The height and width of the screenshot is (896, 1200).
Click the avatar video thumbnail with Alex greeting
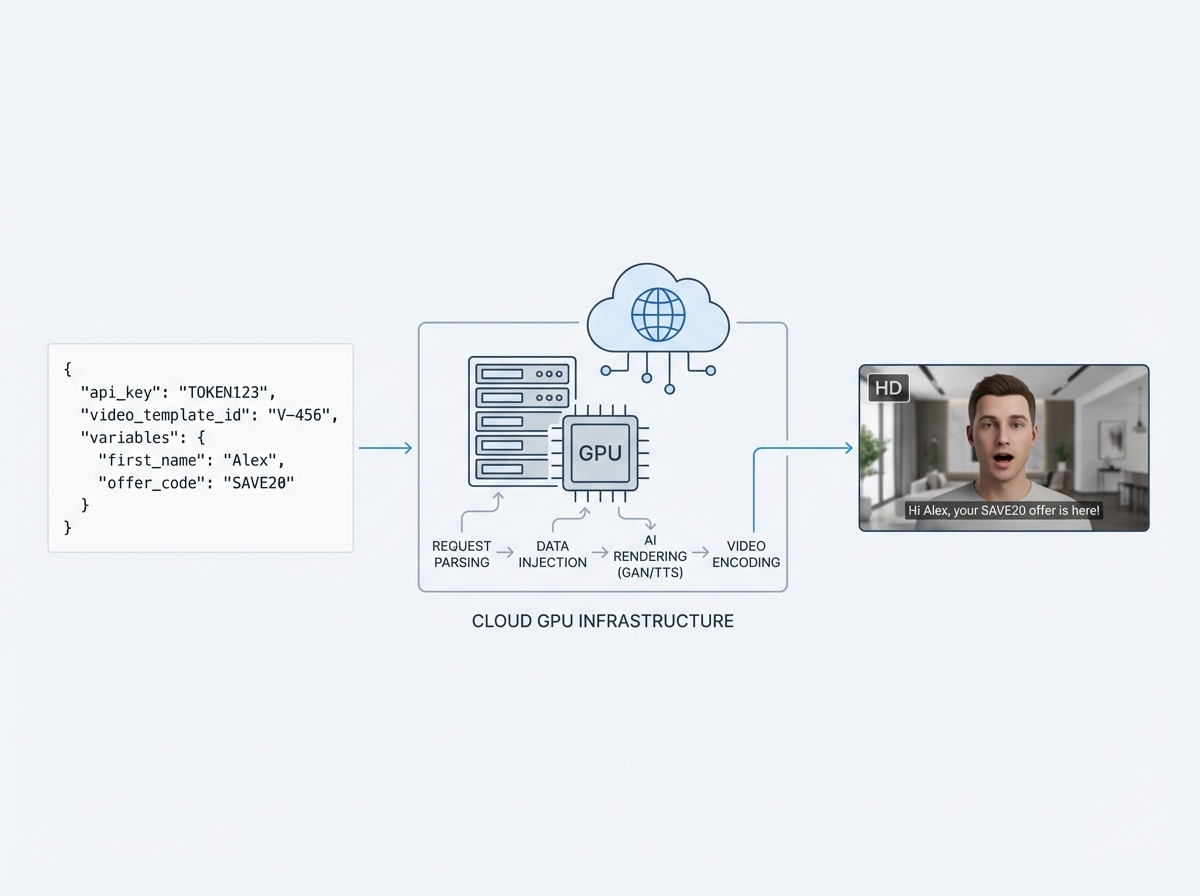[1003, 447]
